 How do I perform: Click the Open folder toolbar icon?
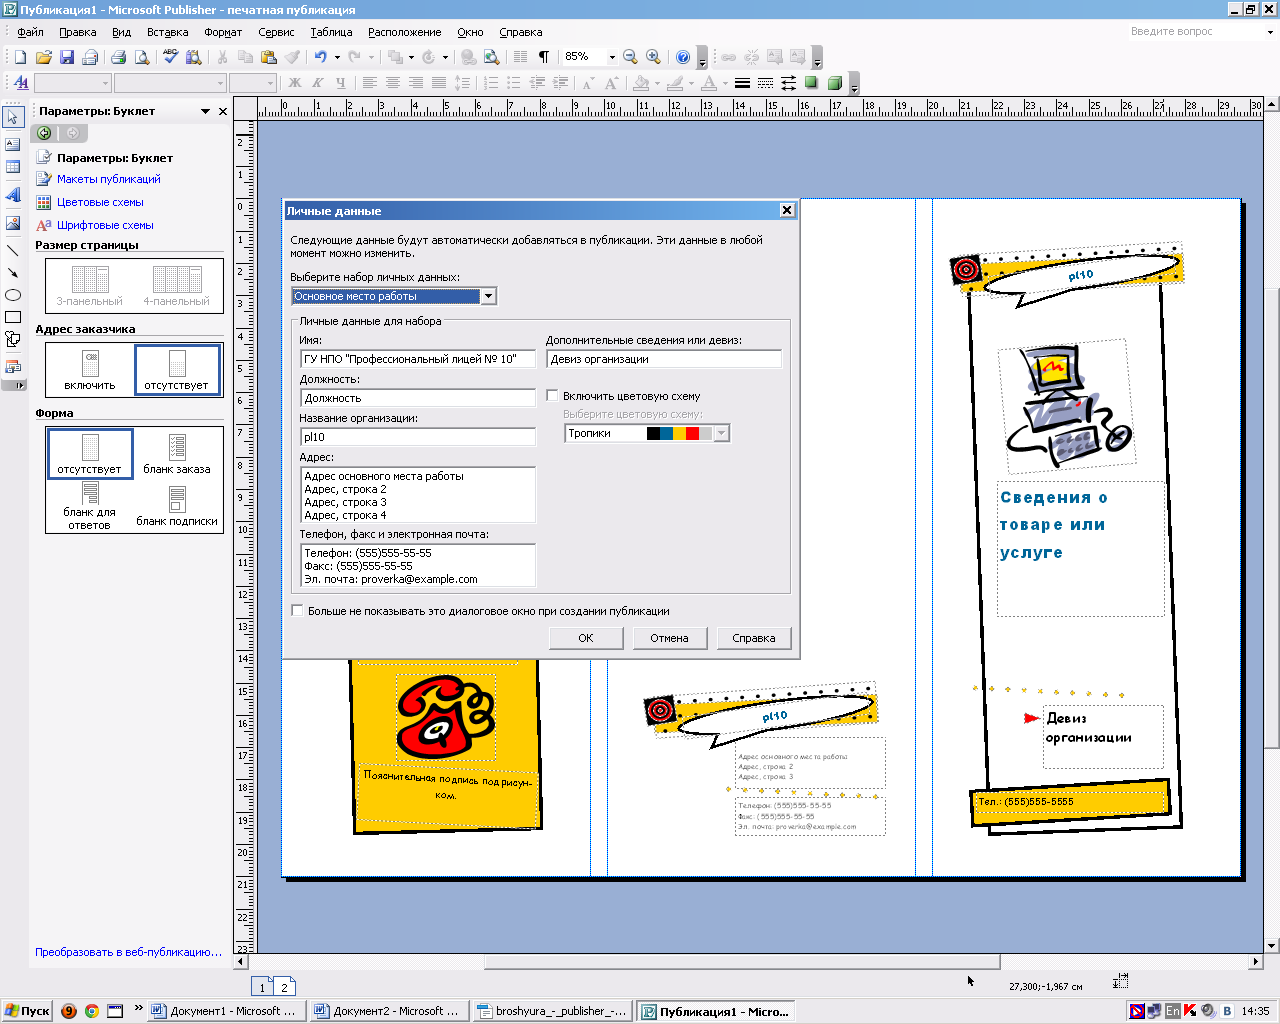click(43, 57)
